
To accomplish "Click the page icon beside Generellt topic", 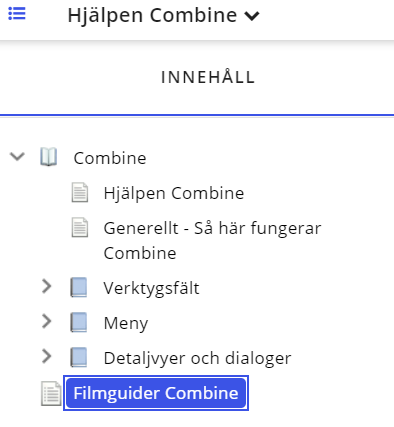I will click(x=80, y=227).
